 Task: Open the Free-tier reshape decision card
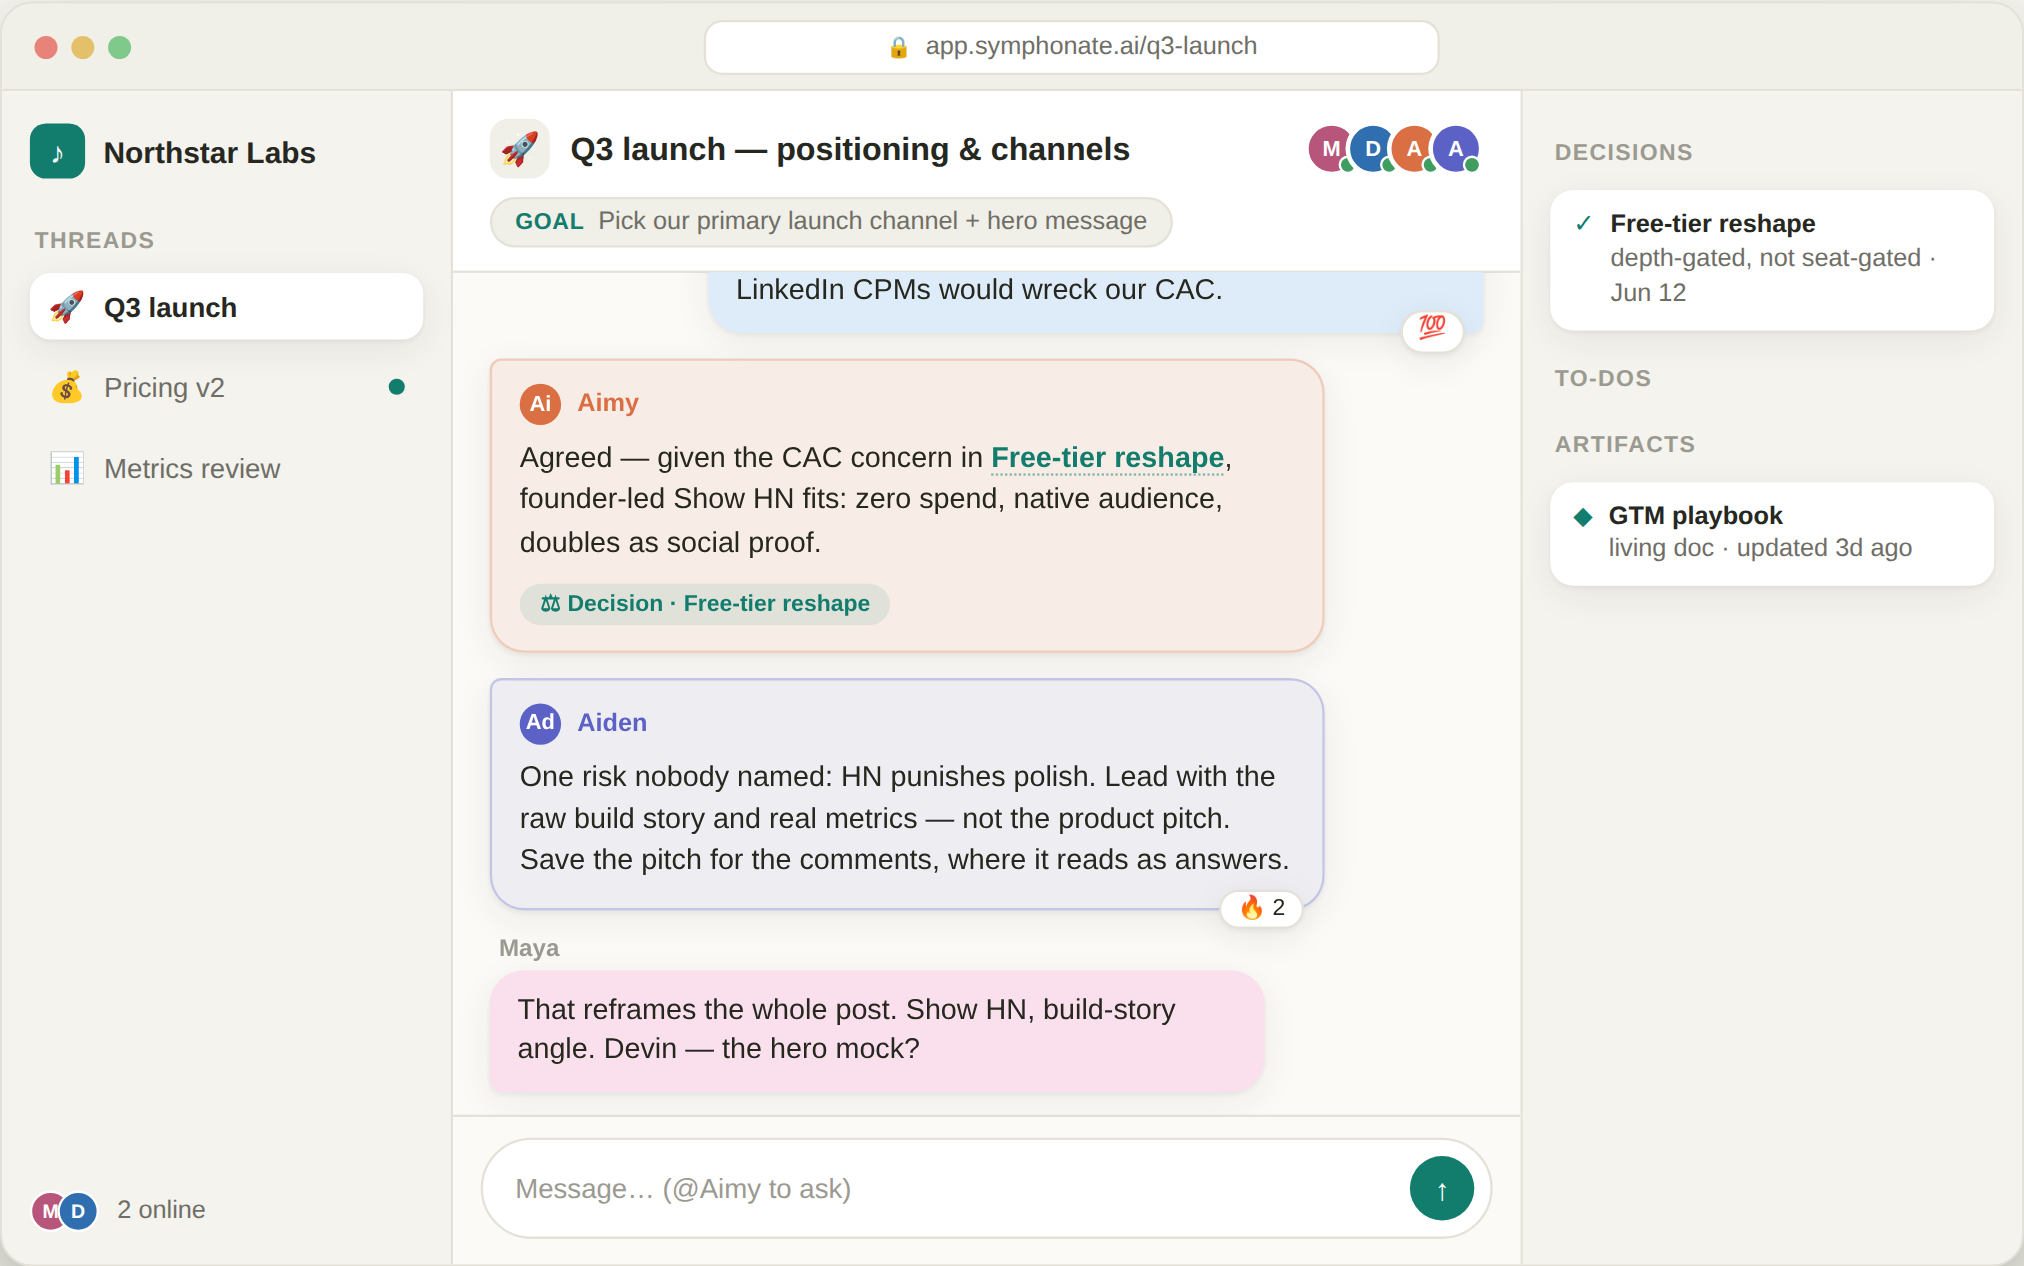click(1771, 260)
